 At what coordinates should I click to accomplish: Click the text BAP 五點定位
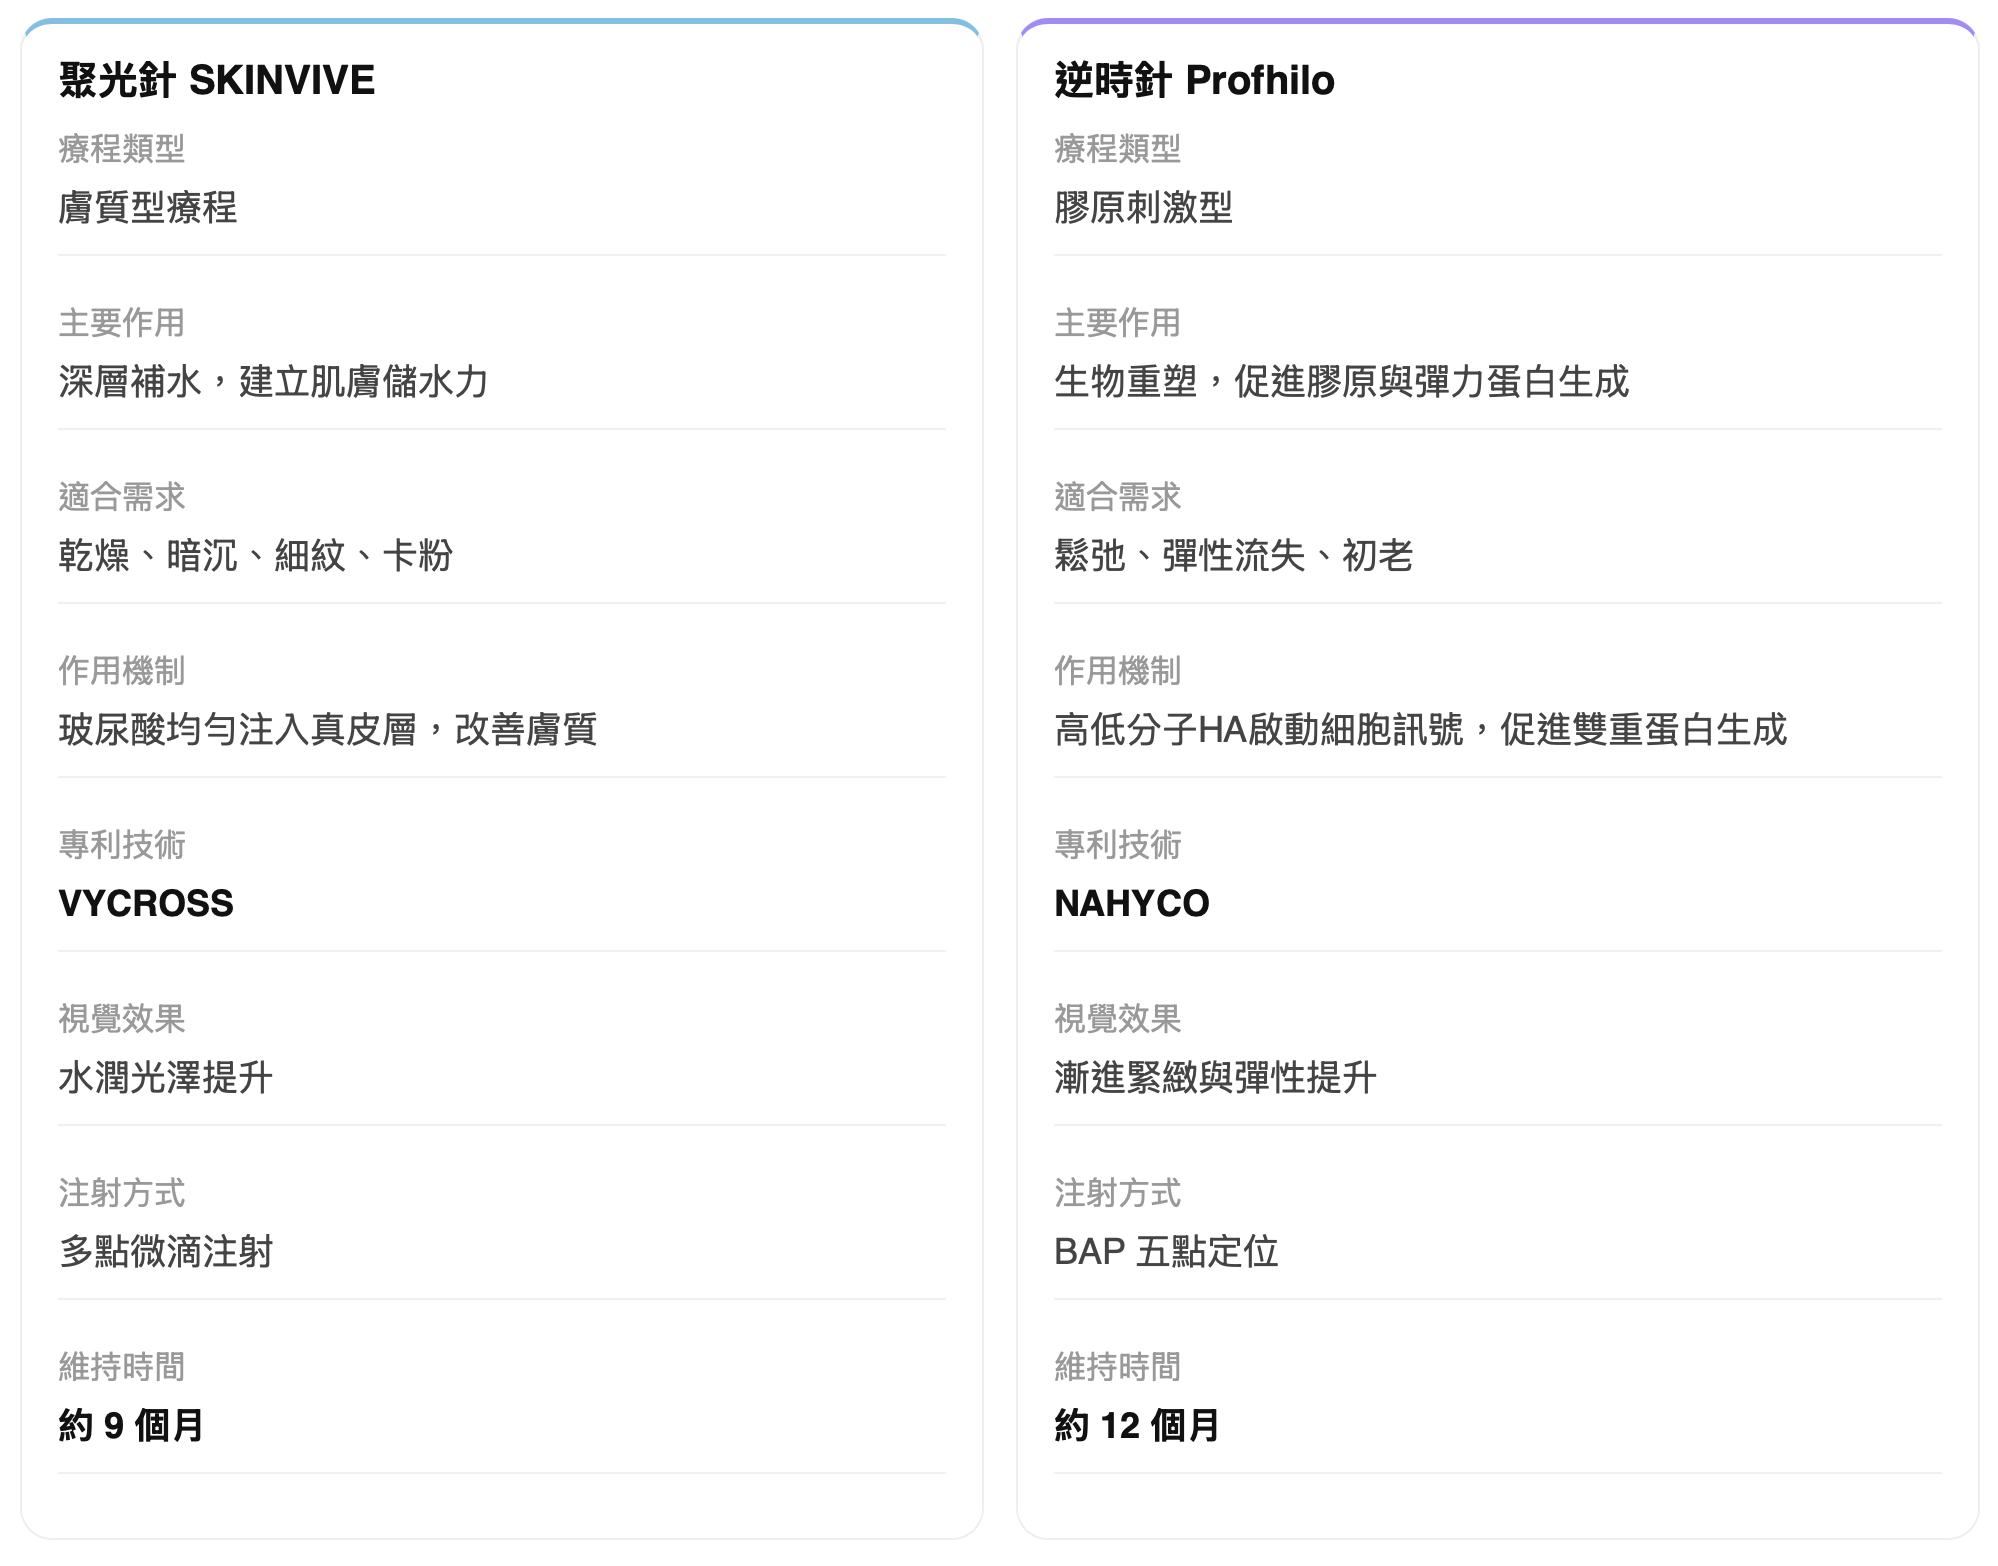[1167, 1252]
